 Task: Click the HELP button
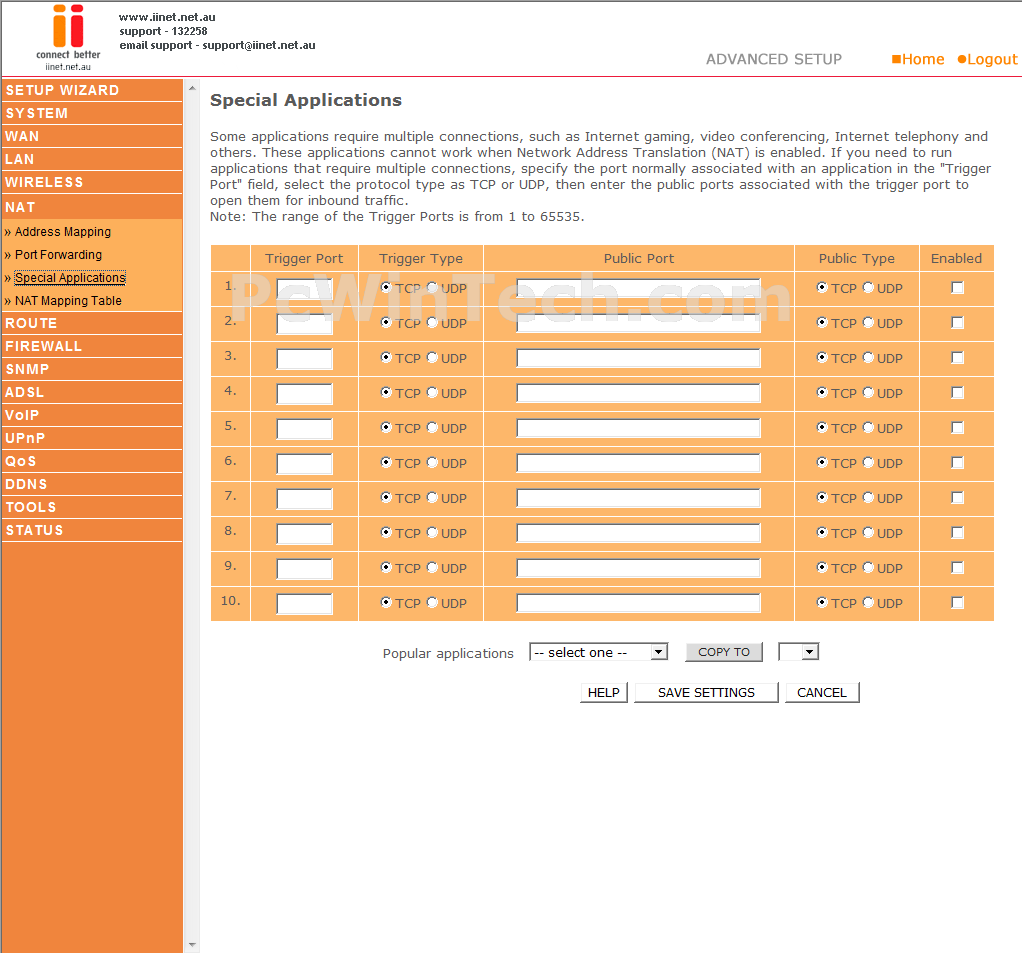(x=604, y=692)
